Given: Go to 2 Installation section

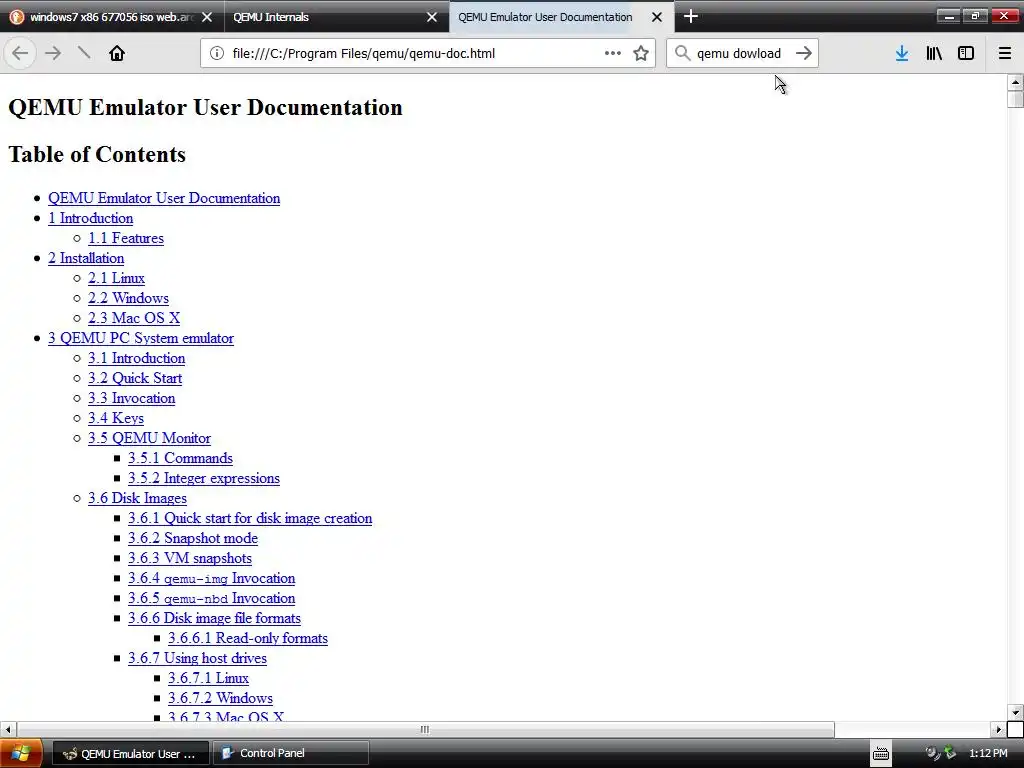Looking at the screenshot, I should (x=86, y=258).
